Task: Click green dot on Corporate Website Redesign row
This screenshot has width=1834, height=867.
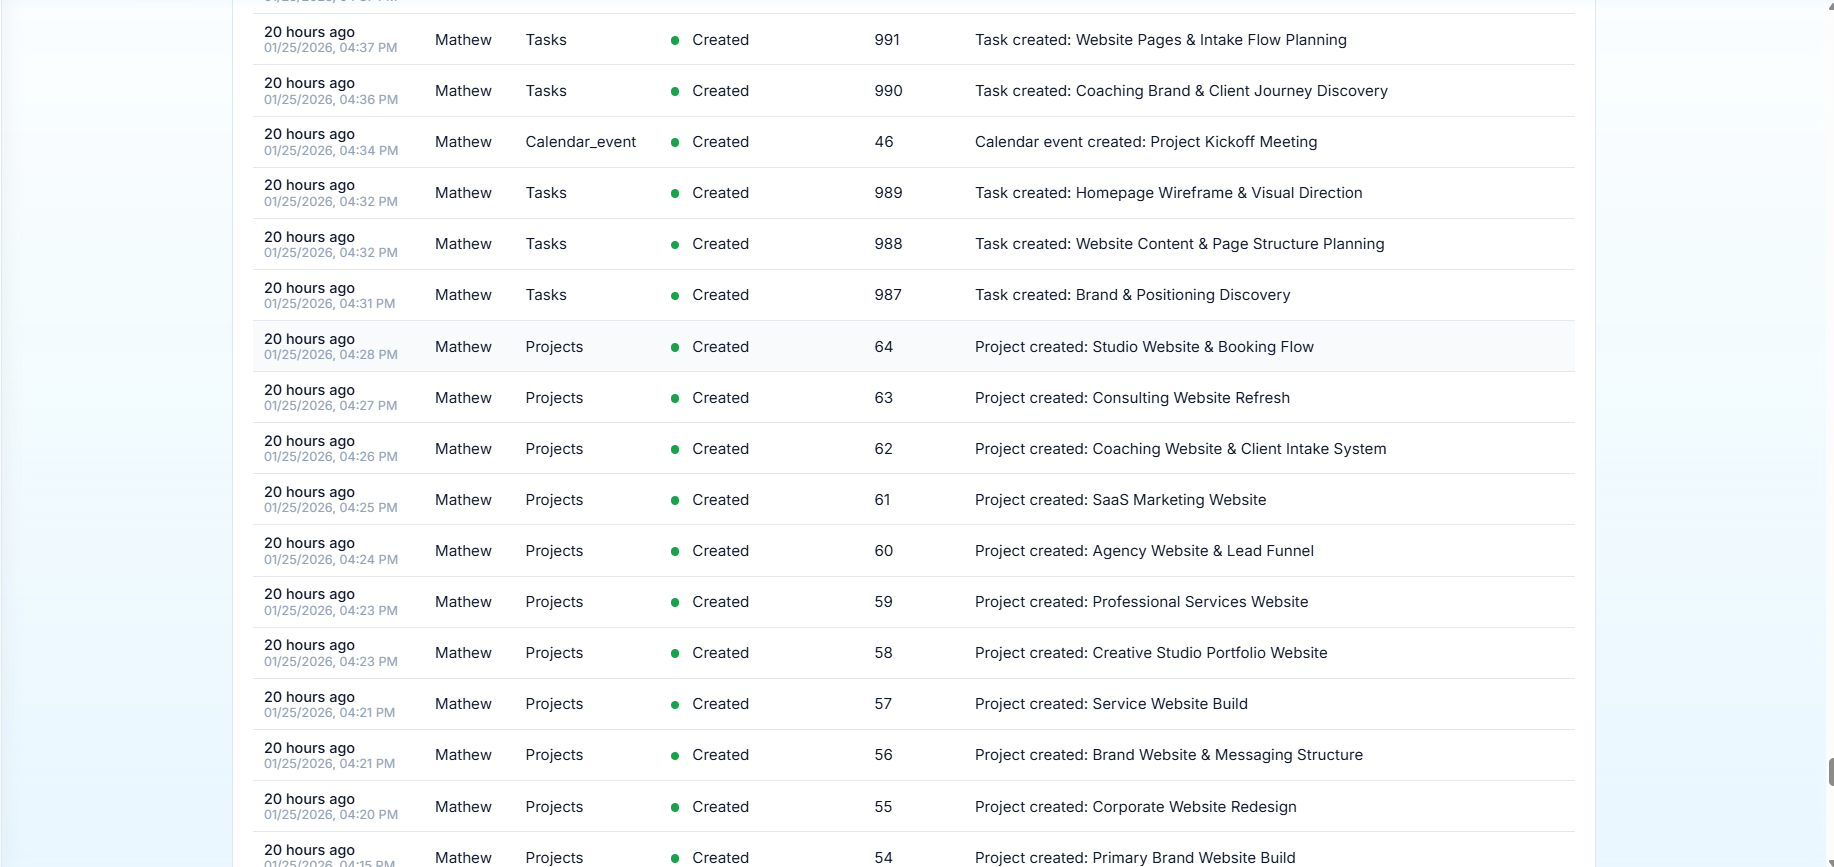Action: coord(675,808)
